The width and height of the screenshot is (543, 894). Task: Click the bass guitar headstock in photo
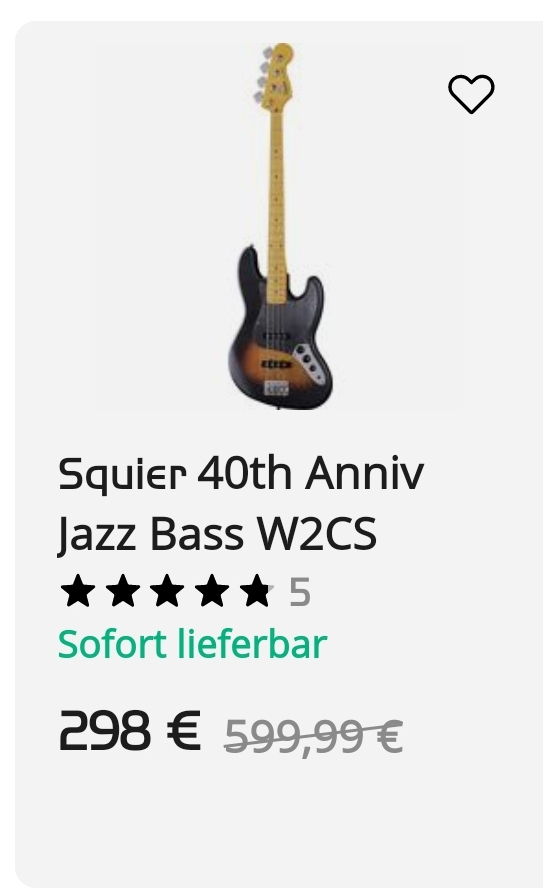276,76
